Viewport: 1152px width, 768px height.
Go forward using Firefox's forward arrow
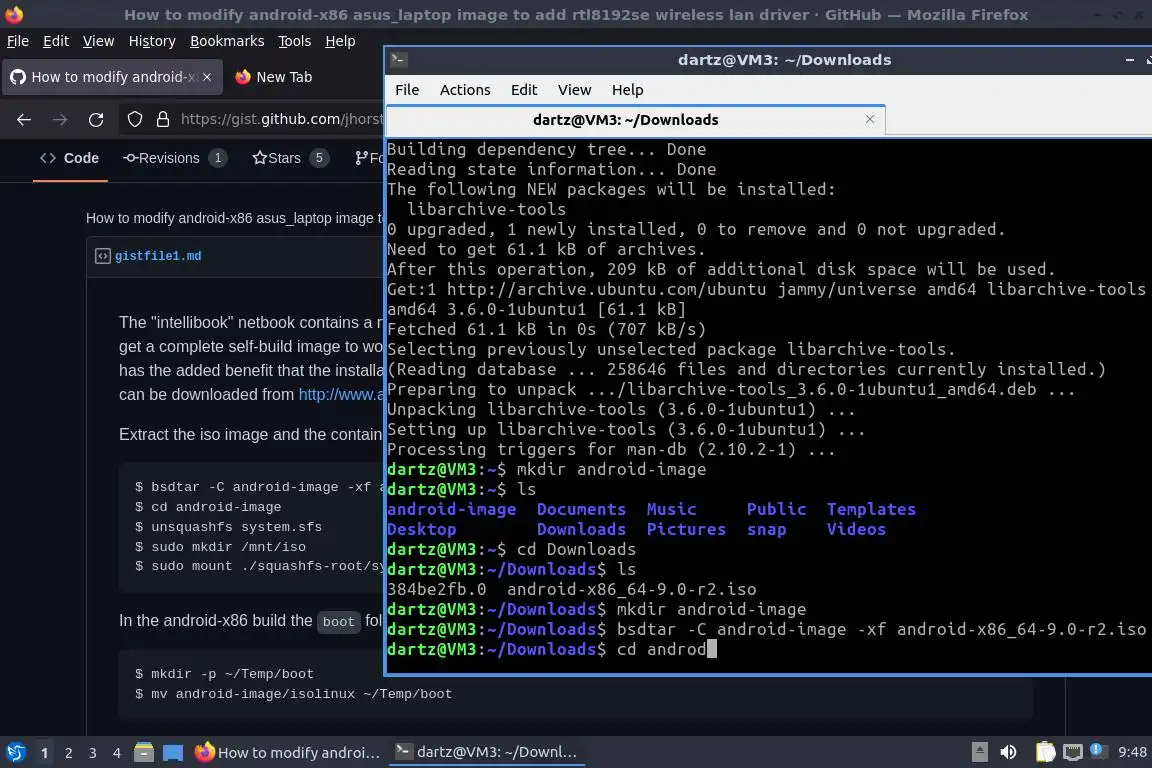tap(60, 119)
